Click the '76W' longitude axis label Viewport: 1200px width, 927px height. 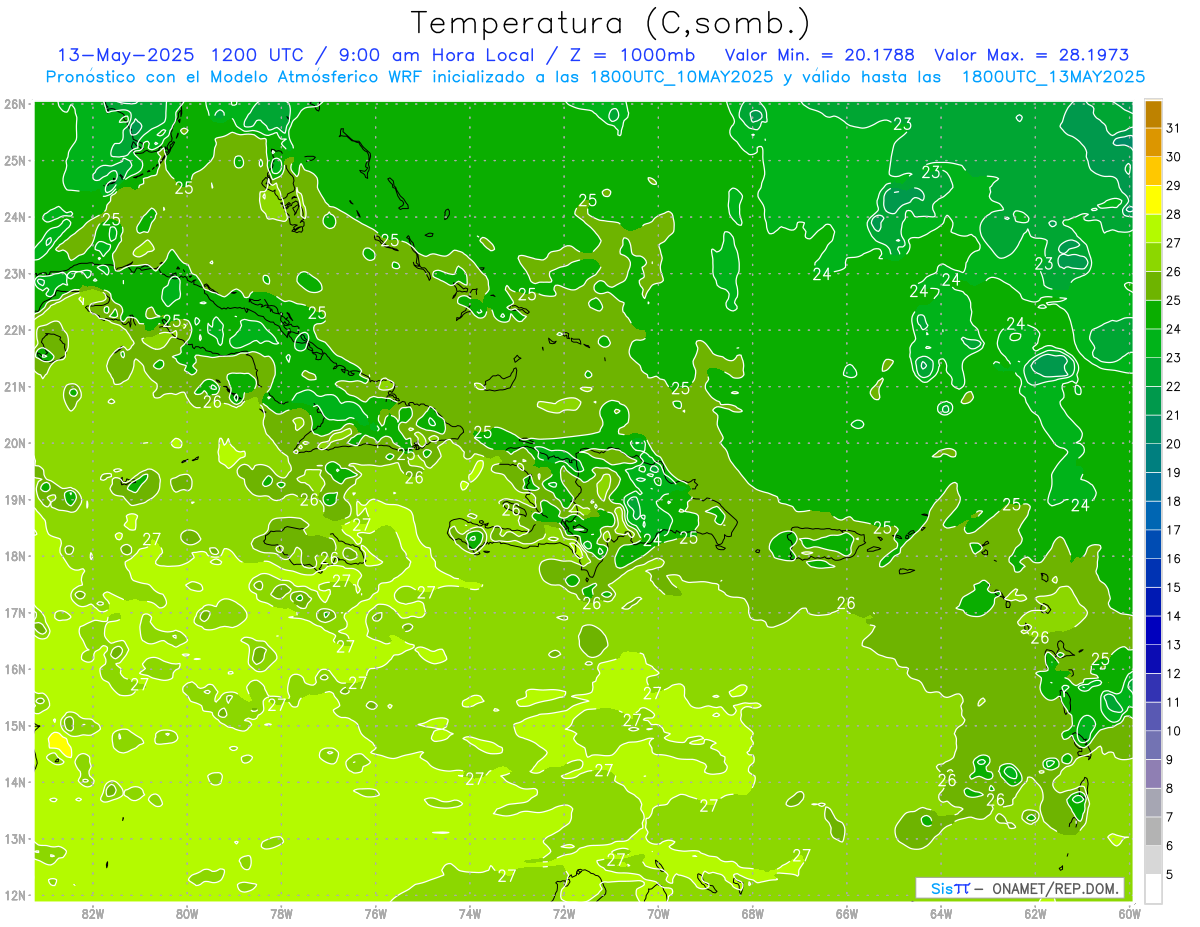375,912
